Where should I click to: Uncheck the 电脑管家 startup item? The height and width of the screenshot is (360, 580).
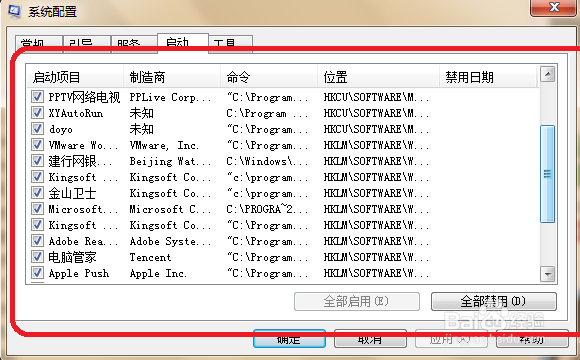pyautogui.click(x=37, y=257)
